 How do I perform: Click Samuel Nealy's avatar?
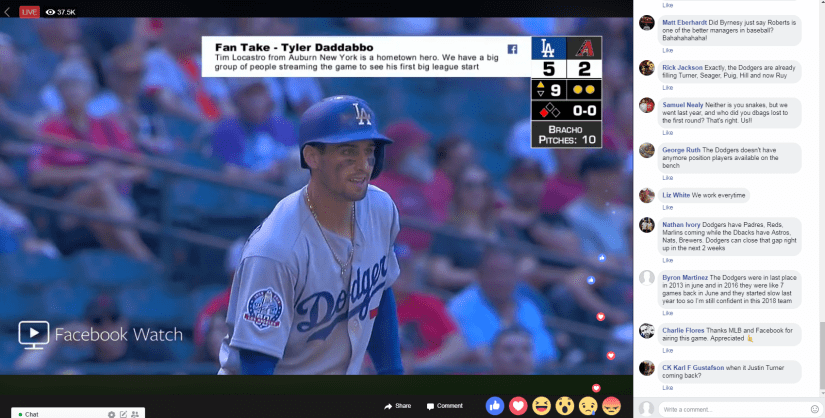click(647, 105)
